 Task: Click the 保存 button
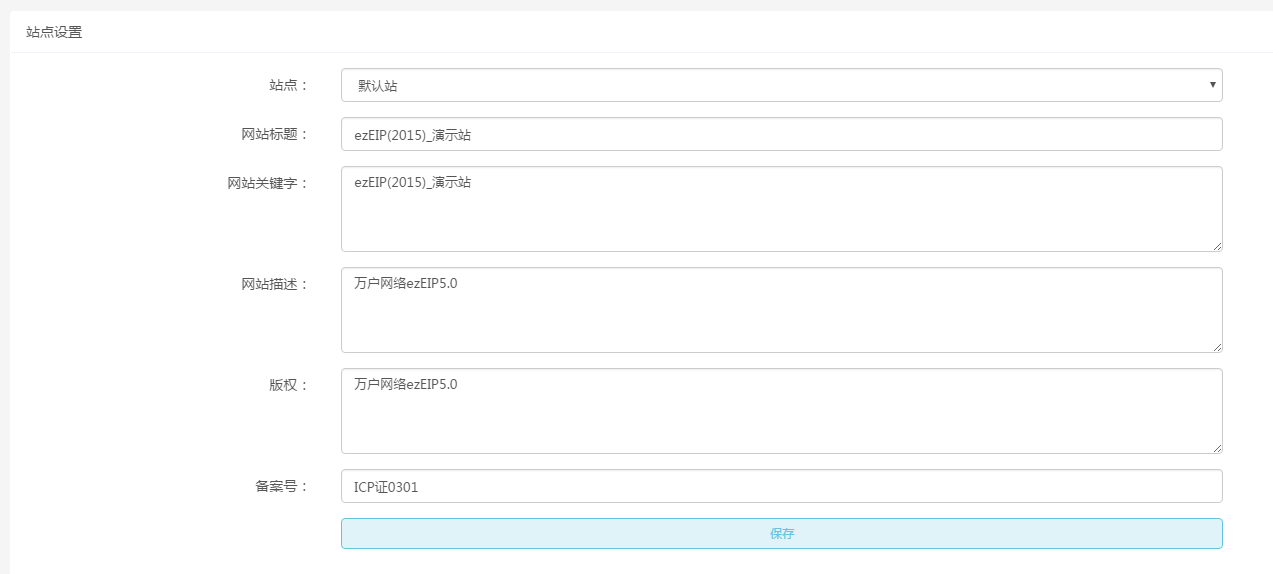781,533
